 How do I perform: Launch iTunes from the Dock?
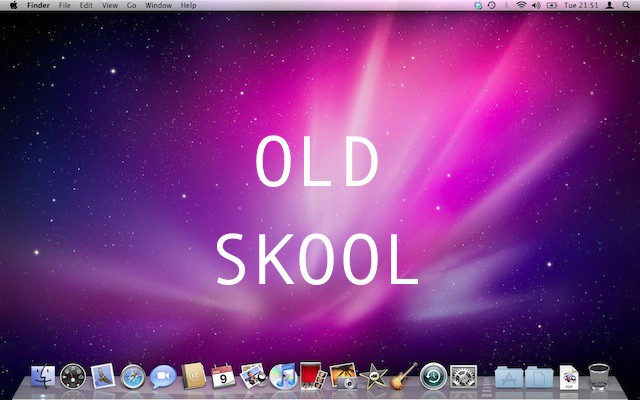(283, 377)
